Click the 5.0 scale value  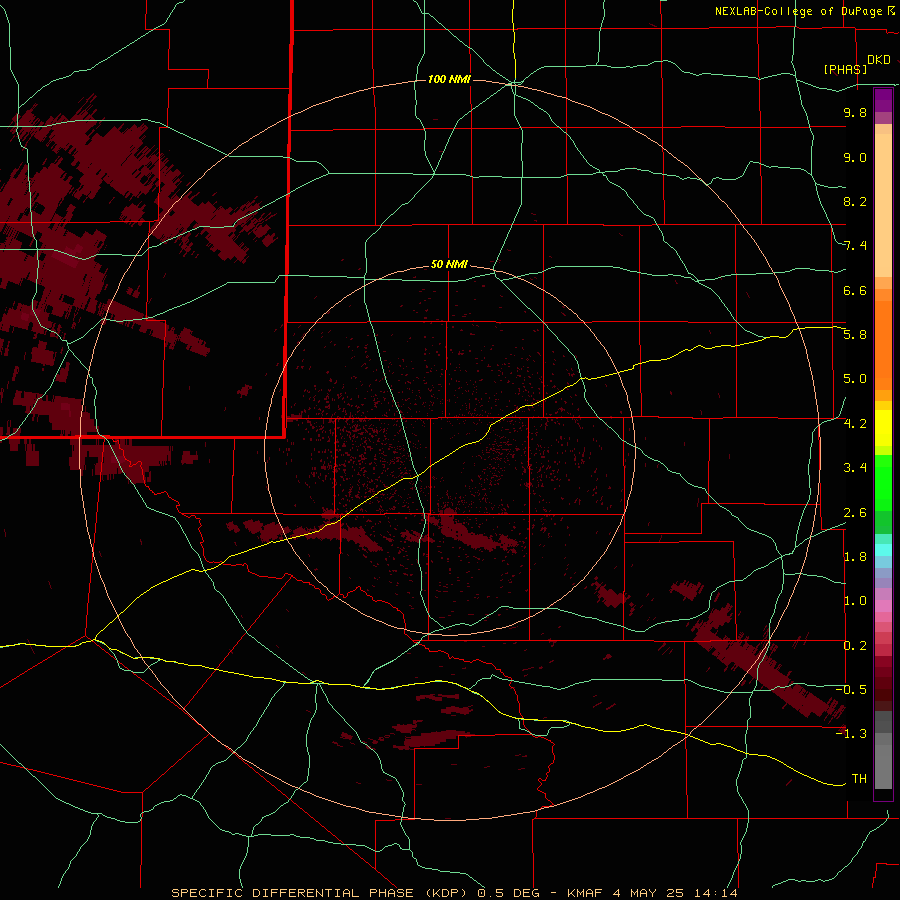click(855, 379)
